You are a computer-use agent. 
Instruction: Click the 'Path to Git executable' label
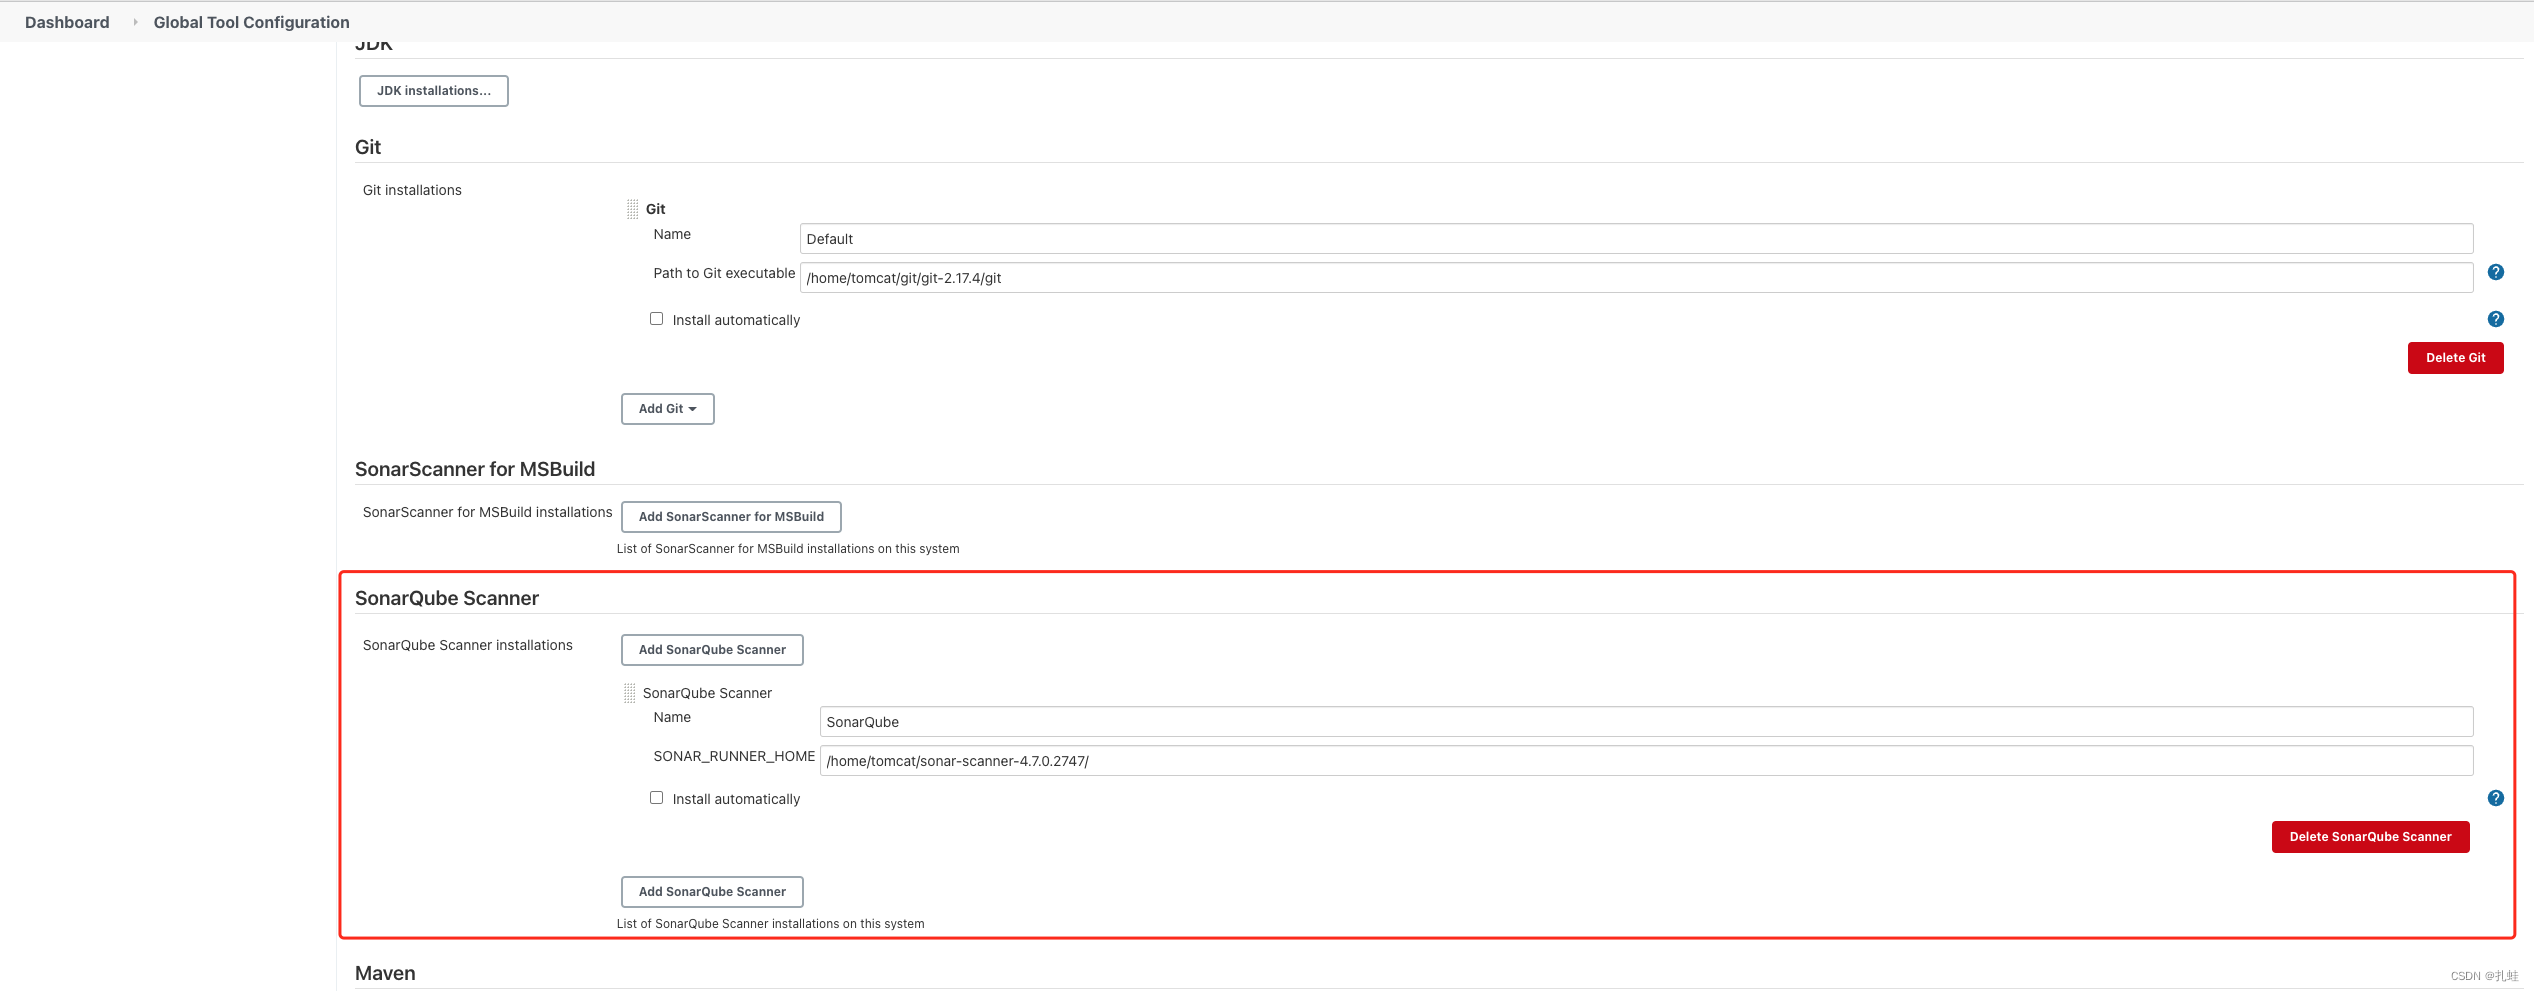pyautogui.click(x=724, y=273)
